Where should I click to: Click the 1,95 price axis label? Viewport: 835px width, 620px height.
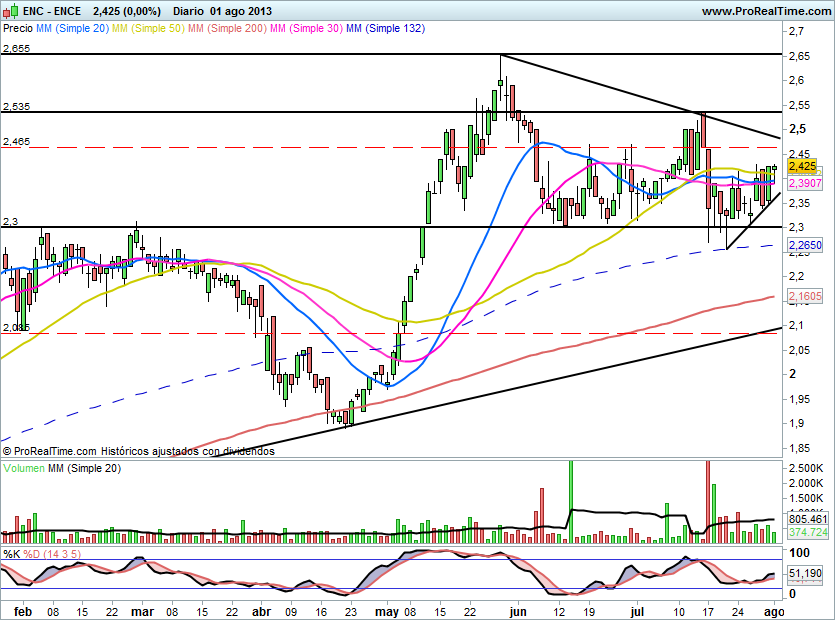coord(798,399)
